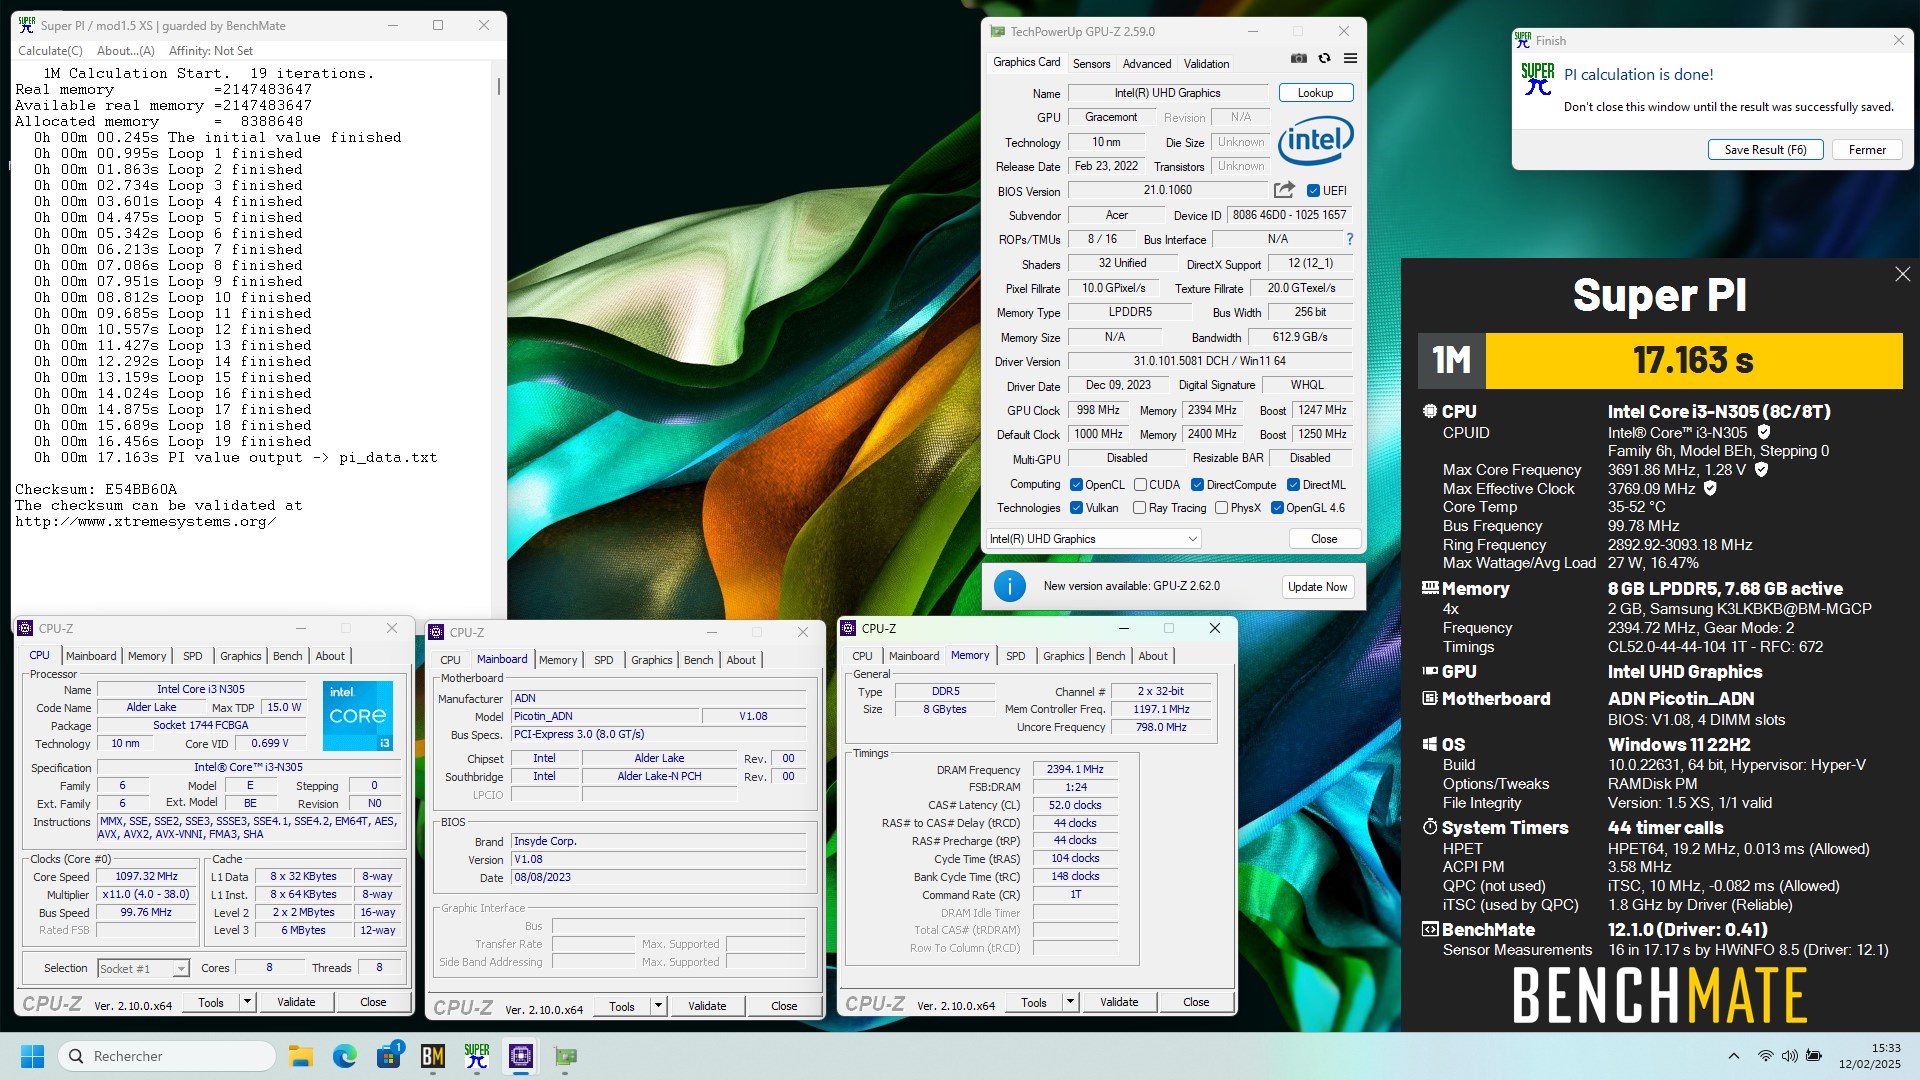Click shield icon beside Max Effective Clock
The width and height of the screenshot is (1920, 1080).
1710,488
